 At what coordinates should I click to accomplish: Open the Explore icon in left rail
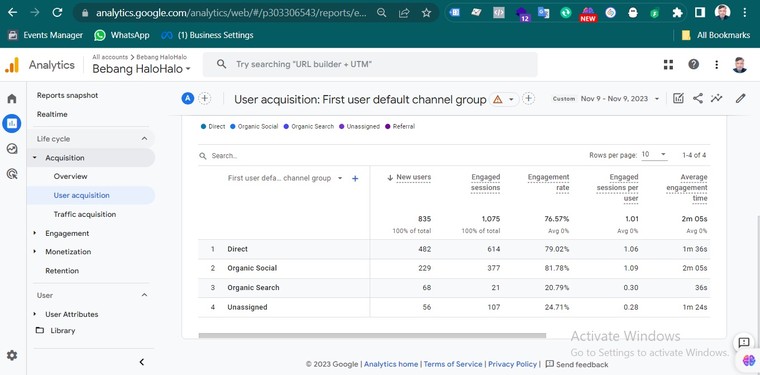coord(12,149)
